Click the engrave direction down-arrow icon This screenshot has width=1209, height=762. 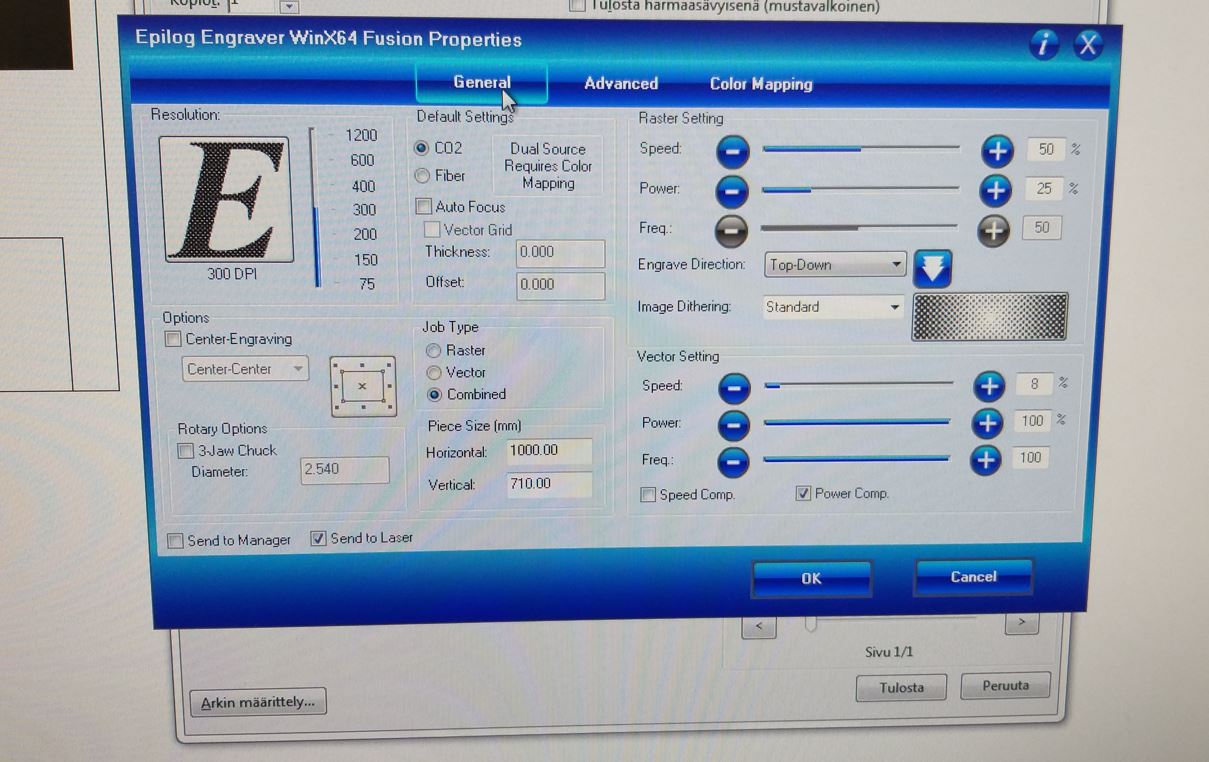[x=933, y=268]
